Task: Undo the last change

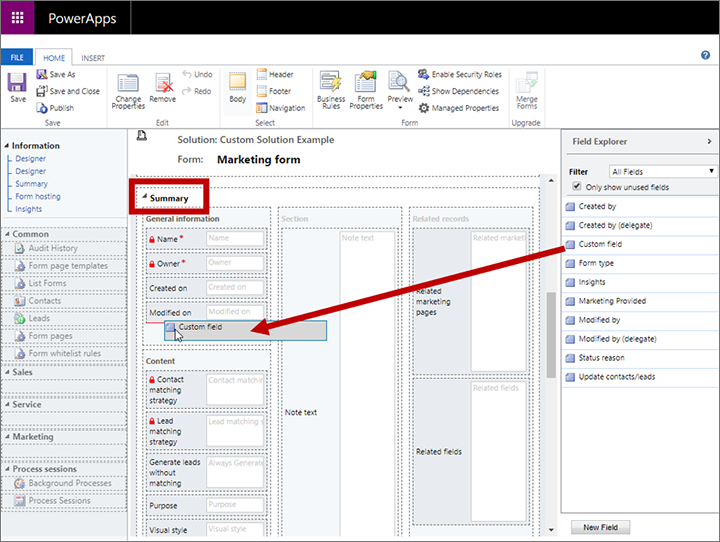Action: tap(197, 74)
